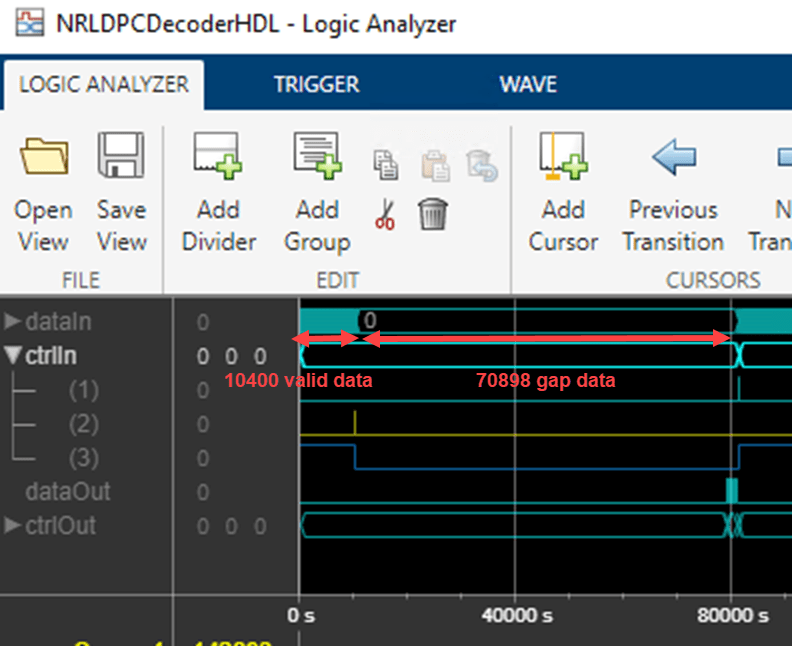Click the 0 s time axis label
Screen dimensions: 792x646
click(x=301, y=616)
